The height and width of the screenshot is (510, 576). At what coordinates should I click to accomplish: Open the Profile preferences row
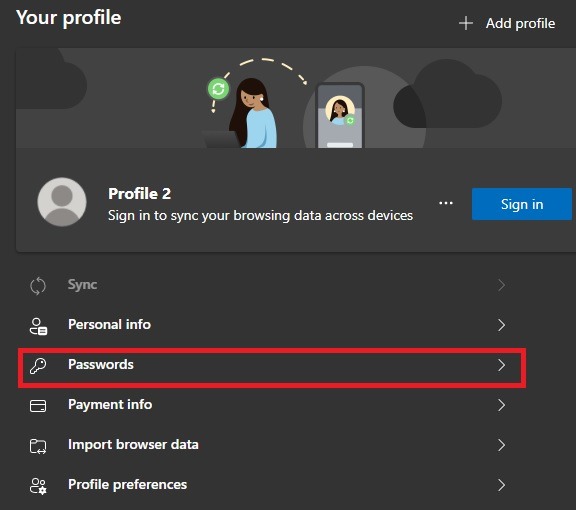[272, 485]
